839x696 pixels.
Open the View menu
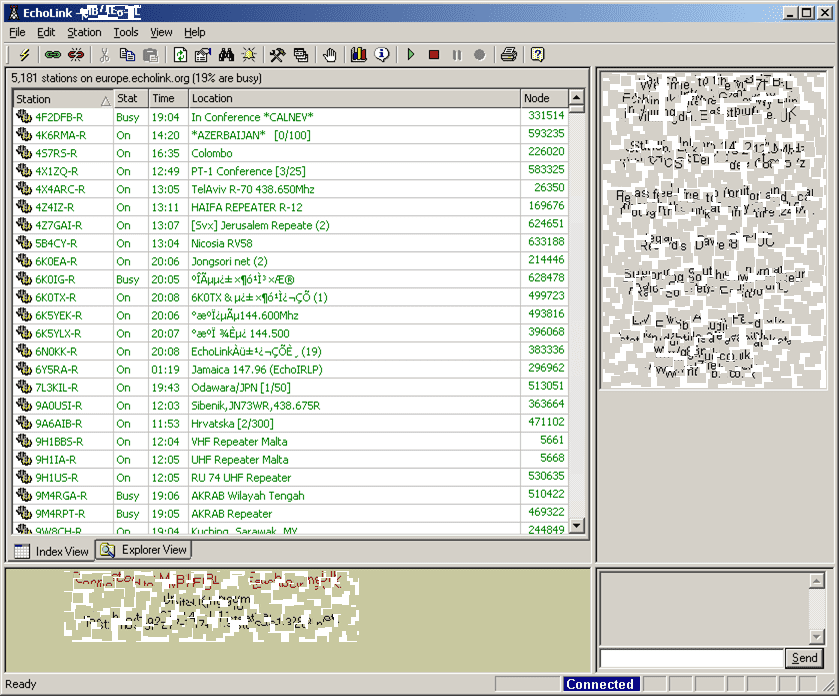161,32
